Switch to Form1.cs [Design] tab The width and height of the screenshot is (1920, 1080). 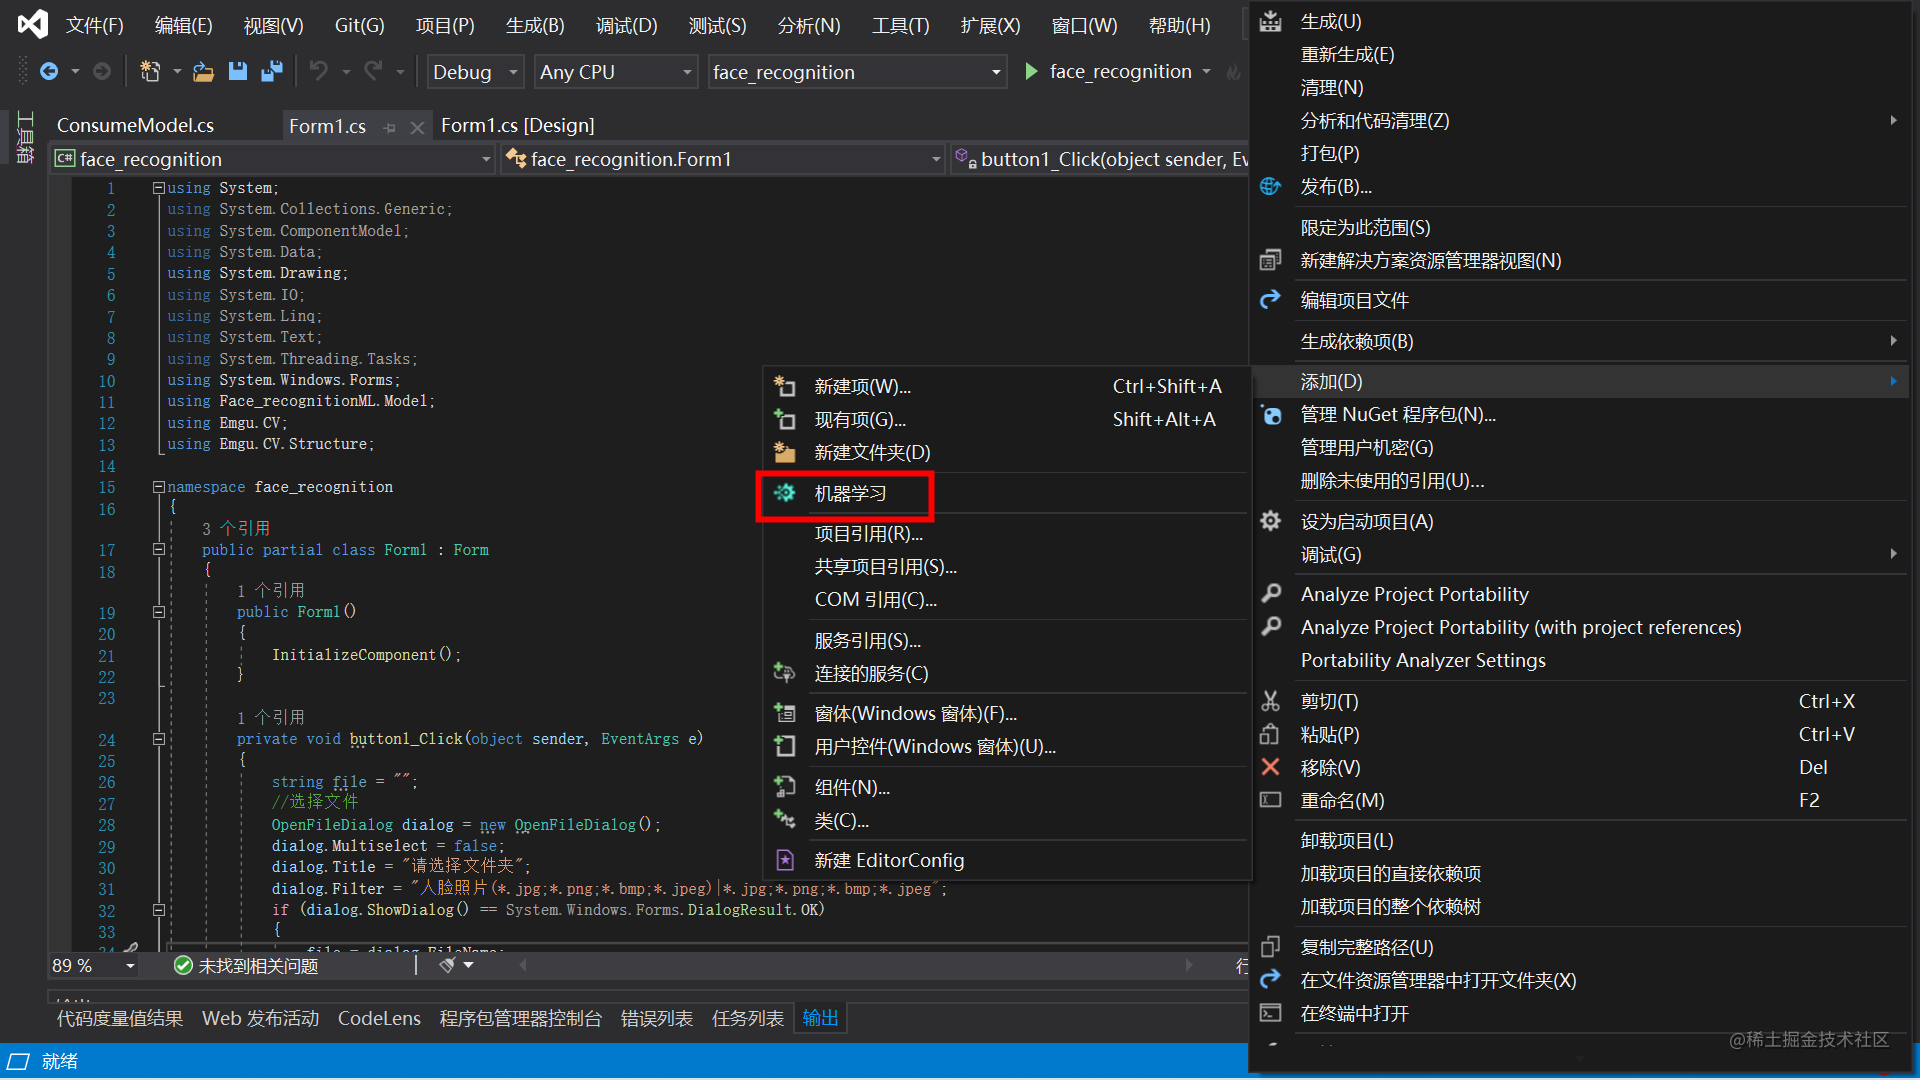pos(517,125)
